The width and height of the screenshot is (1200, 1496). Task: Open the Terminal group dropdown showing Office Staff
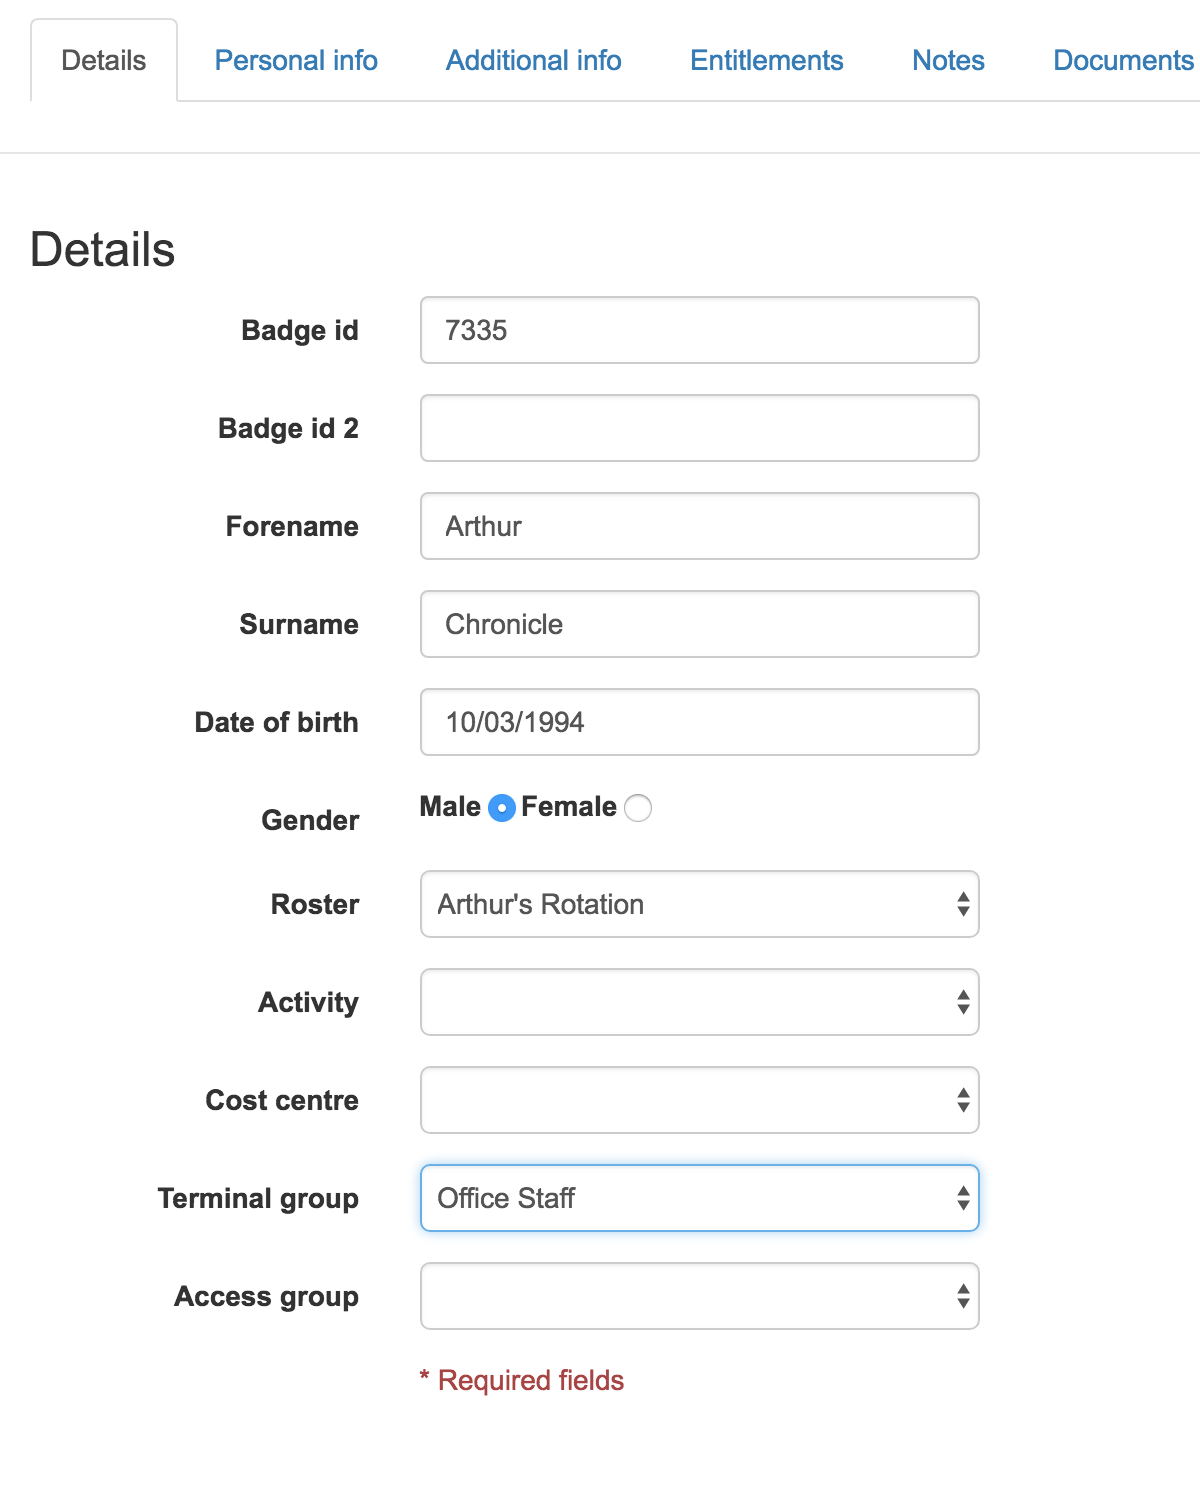698,1198
